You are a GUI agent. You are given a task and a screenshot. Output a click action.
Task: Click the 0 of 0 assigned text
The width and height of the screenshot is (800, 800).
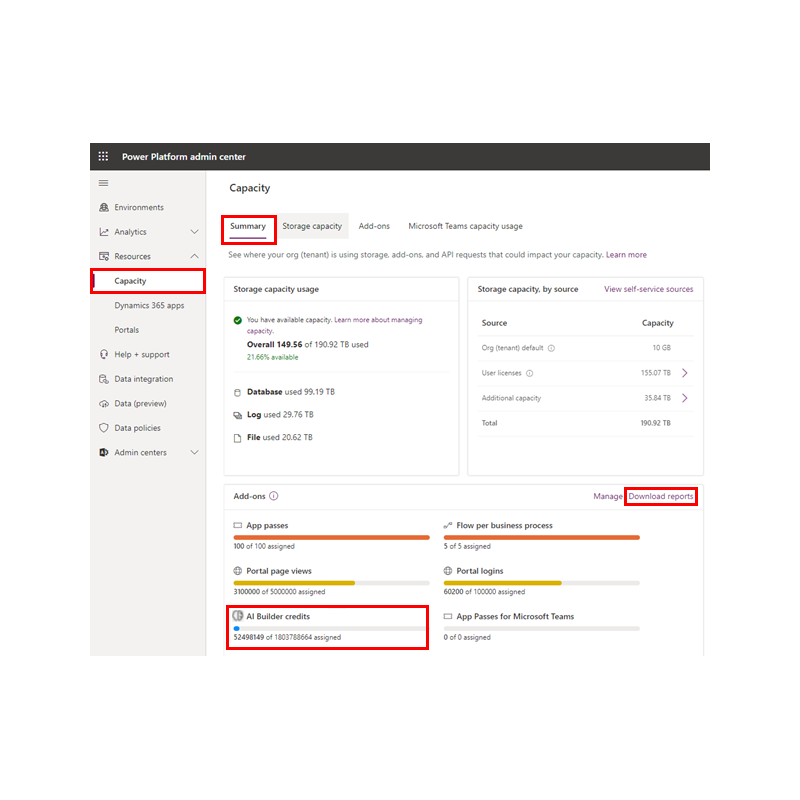click(467, 637)
